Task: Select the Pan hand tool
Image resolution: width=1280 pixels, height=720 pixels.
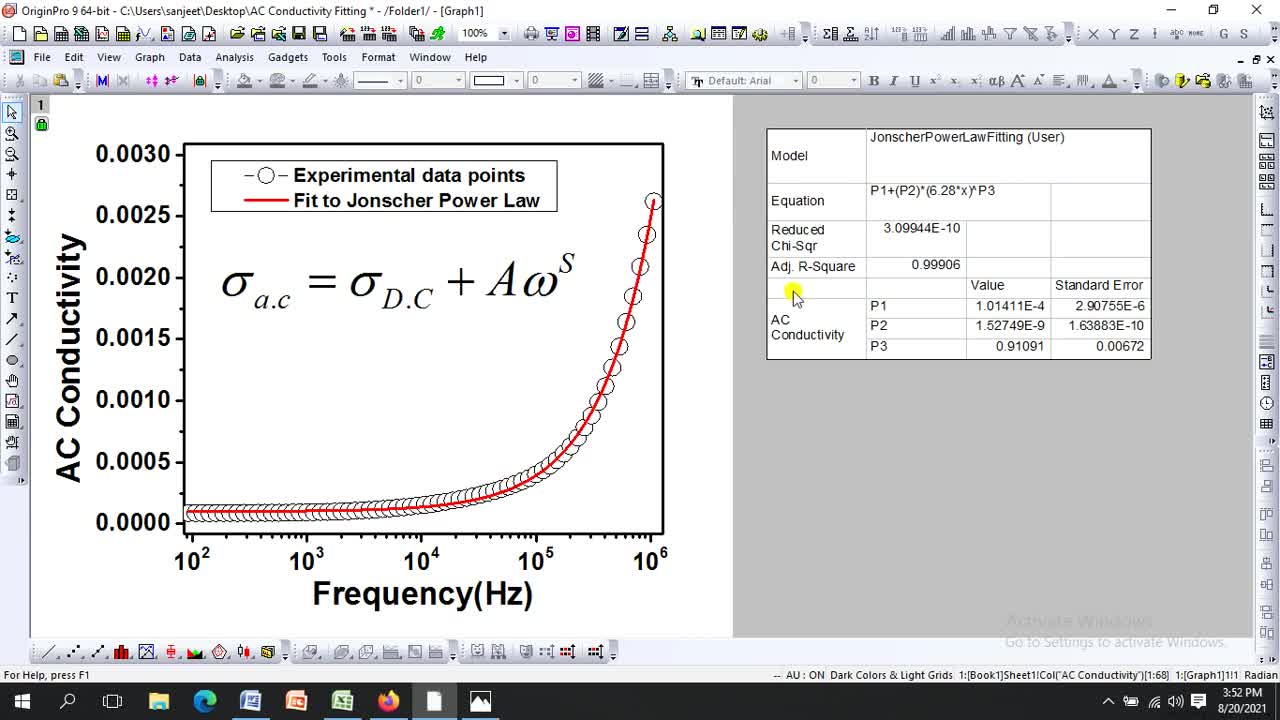Action: pyautogui.click(x=12, y=380)
